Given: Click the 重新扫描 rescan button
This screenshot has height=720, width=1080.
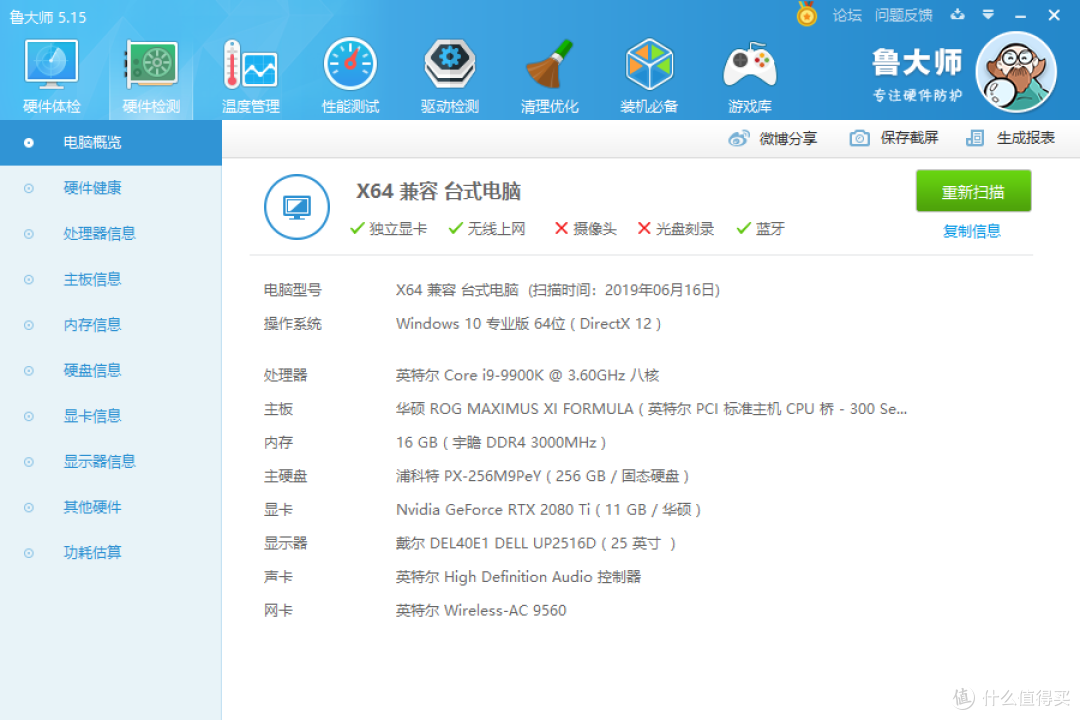Looking at the screenshot, I should pyautogui.click(x=973, y=191).
